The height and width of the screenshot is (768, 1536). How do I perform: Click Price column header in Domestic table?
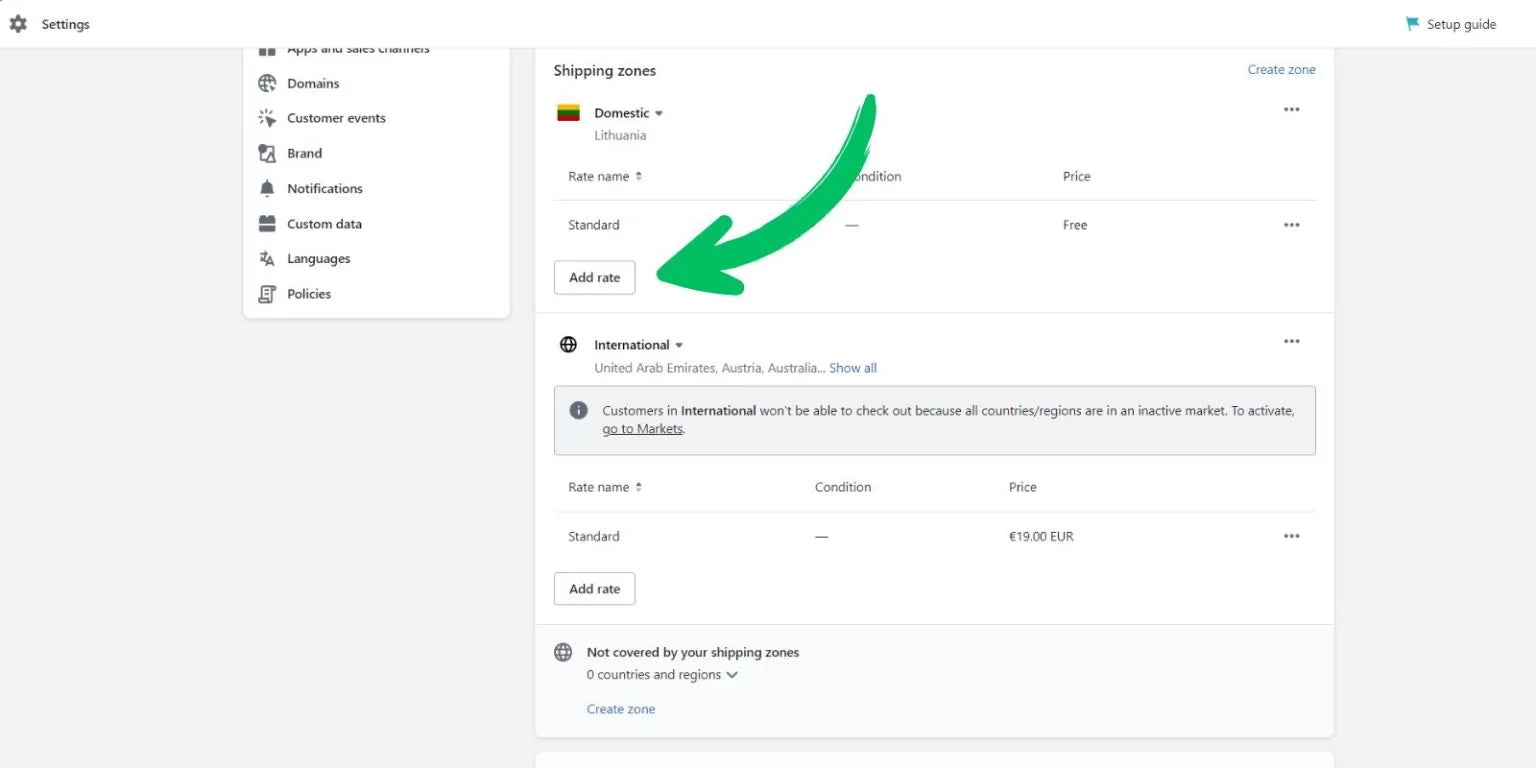[1077, 176]
